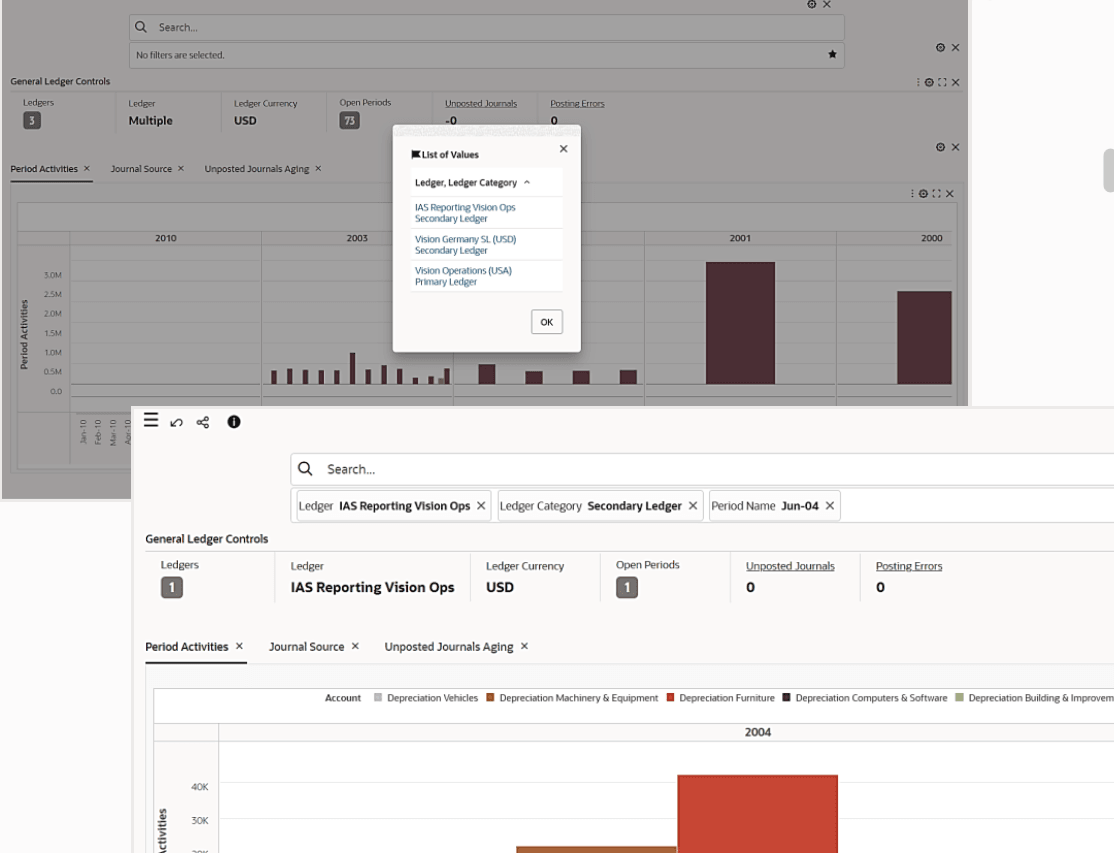Remove the Ledger IAS Reporting Vision Ops filter

pyautogui.click(x=481, y=506)
